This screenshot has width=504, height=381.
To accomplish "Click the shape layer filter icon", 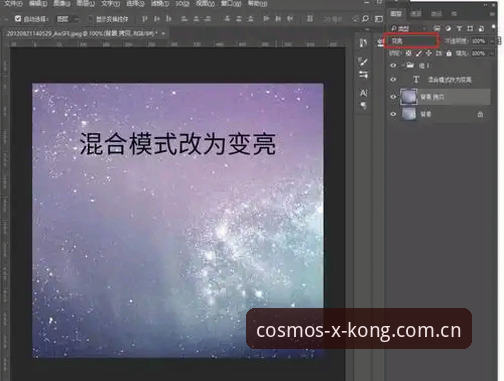I will [470, 28].
